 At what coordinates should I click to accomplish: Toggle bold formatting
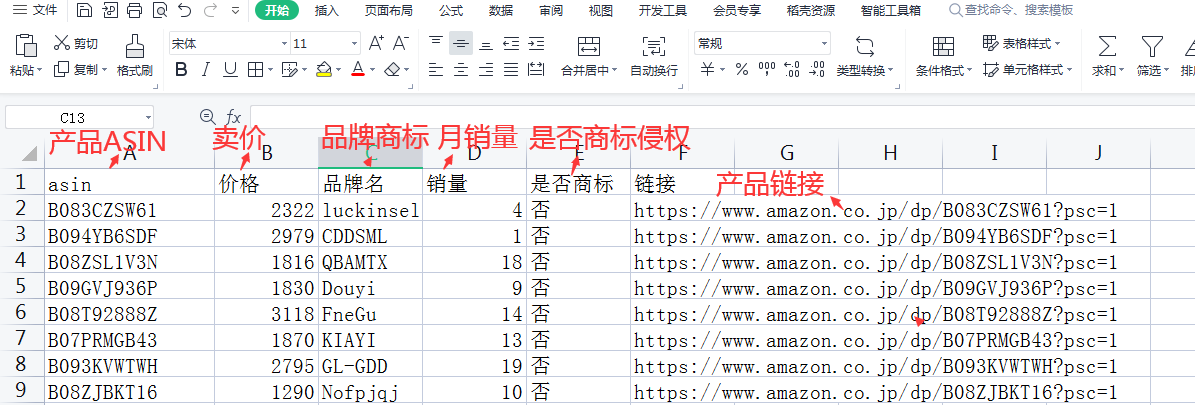pos(181,70)
